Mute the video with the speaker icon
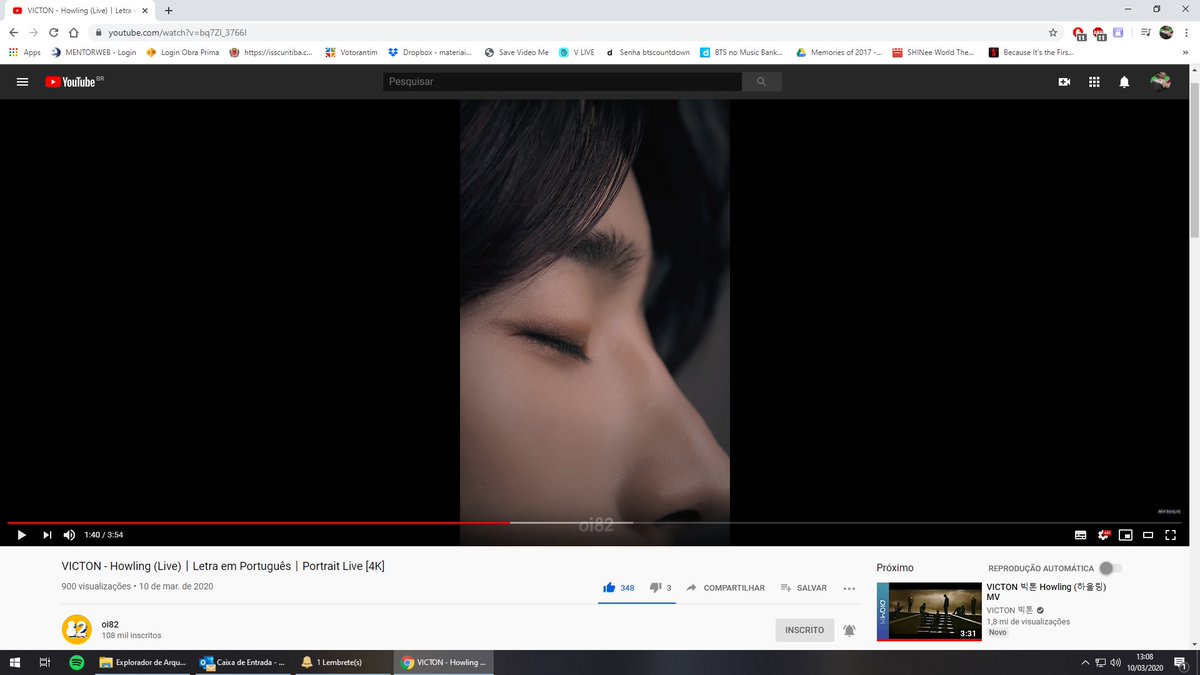The image size is (1200, 675). point(69,535)
